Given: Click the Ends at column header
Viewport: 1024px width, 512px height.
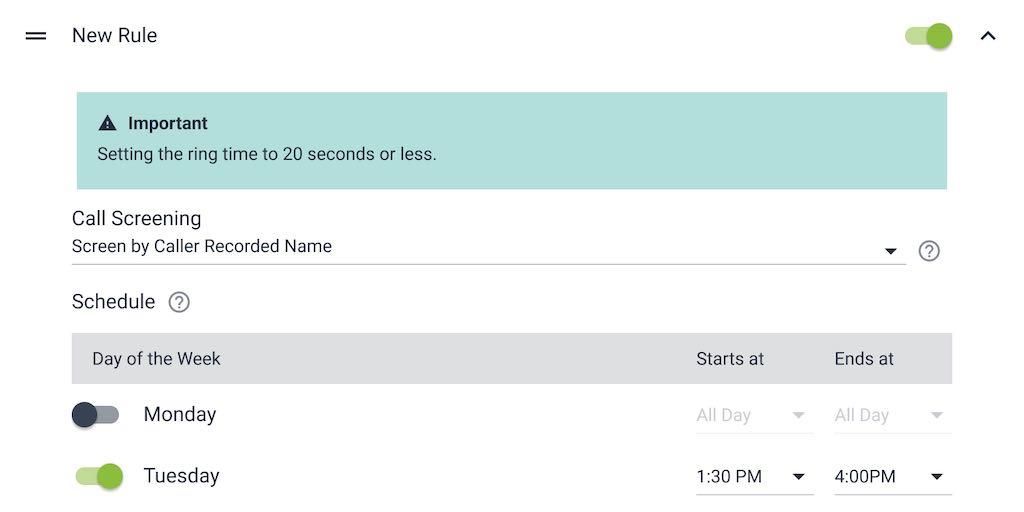Looking at the screenshot, I should [864, 359].
